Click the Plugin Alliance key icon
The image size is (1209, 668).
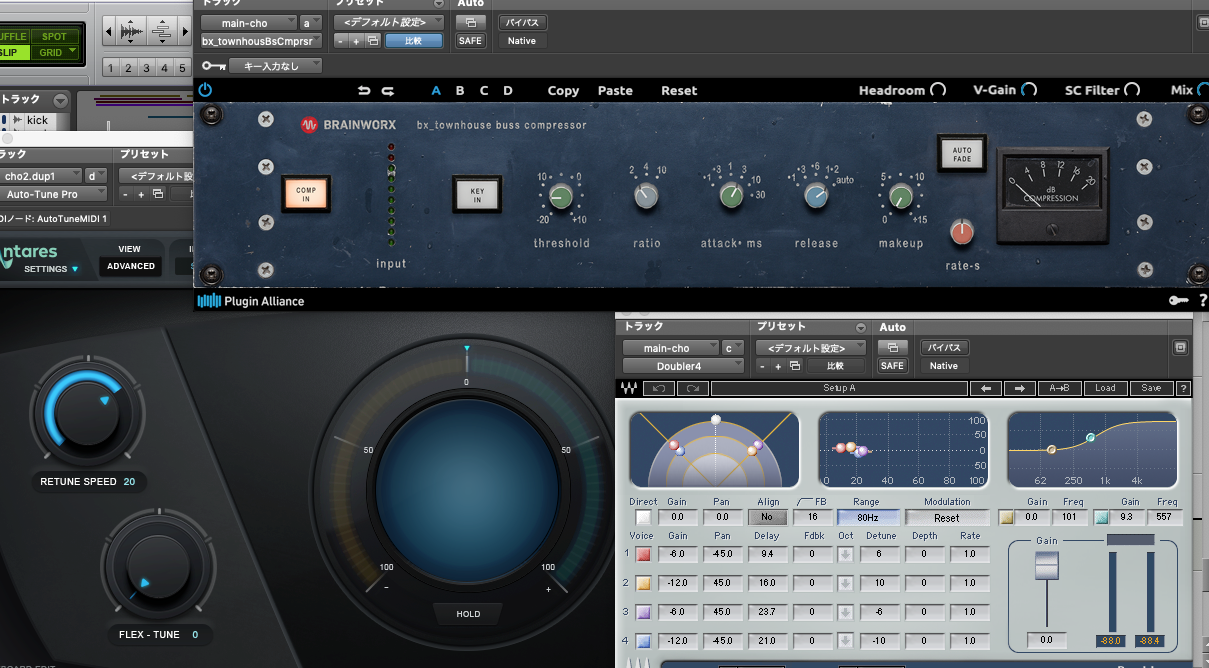point(1178,300)
